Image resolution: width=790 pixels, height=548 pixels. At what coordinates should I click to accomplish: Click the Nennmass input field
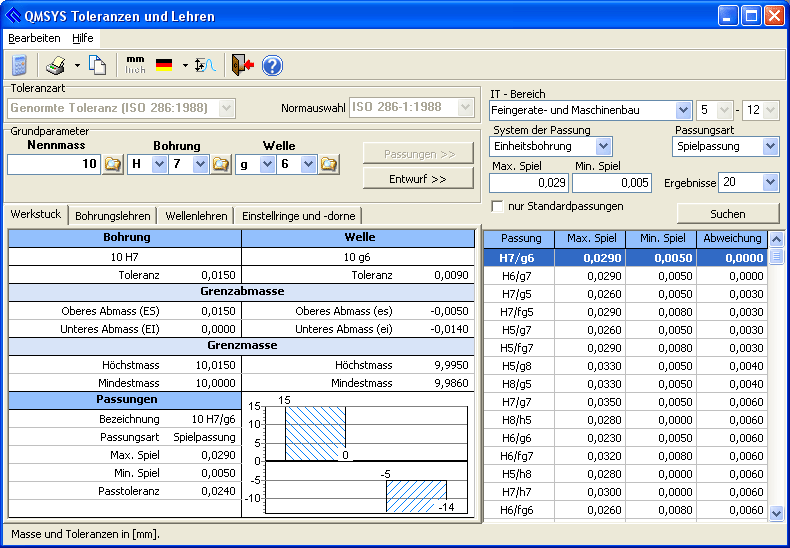pyautogui.click(x=54, y=164)
